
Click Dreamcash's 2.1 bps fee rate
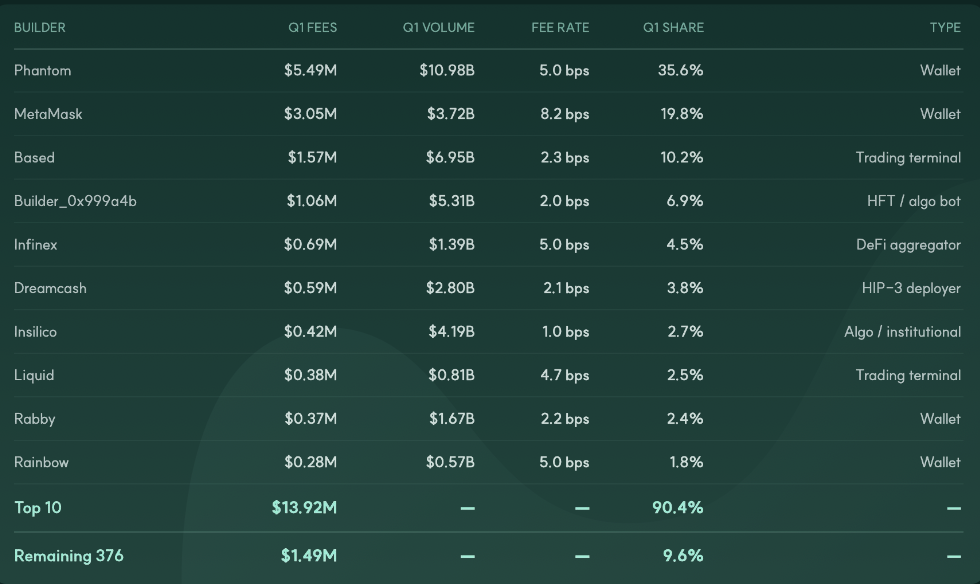pos(566,288)
